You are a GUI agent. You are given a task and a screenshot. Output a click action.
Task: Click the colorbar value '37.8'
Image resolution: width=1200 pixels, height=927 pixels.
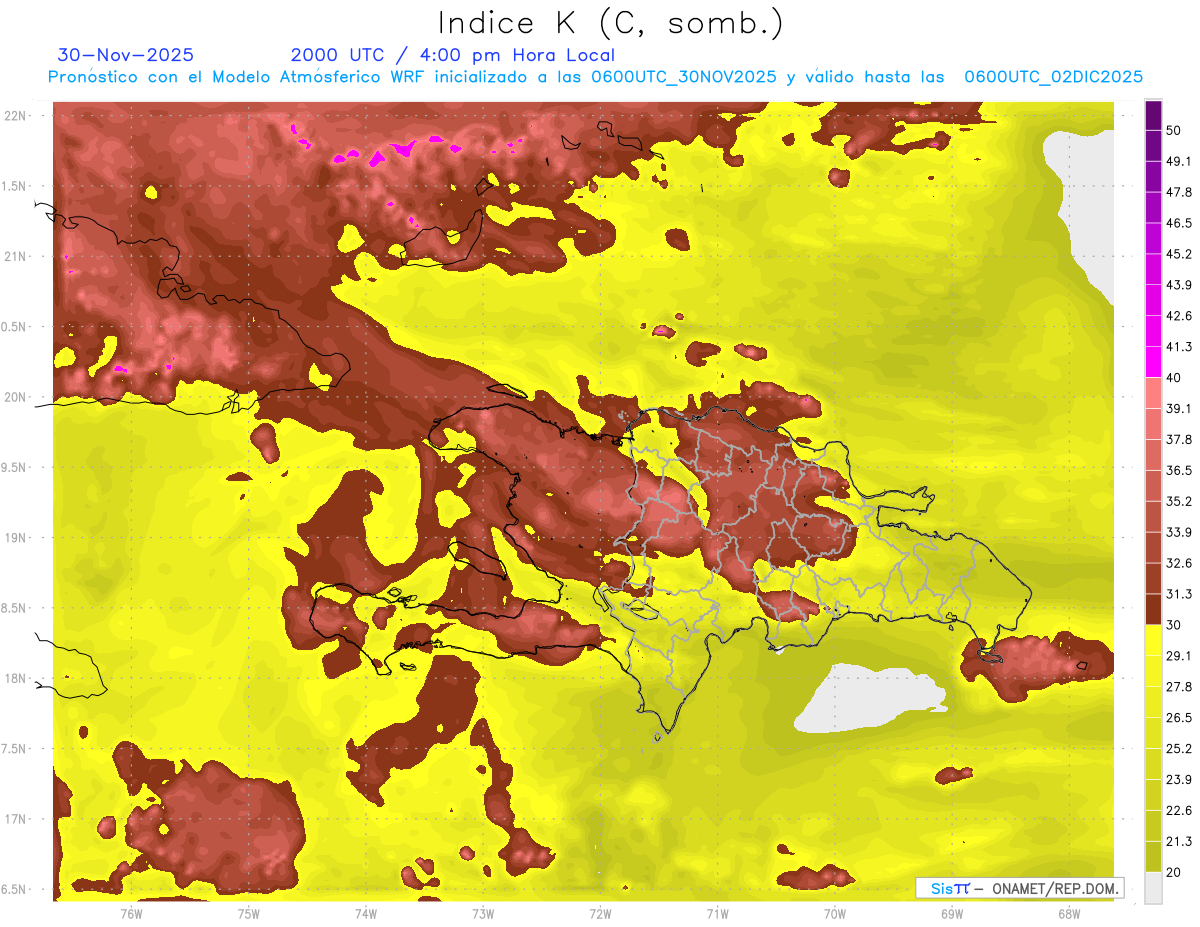click(1179, 440)
